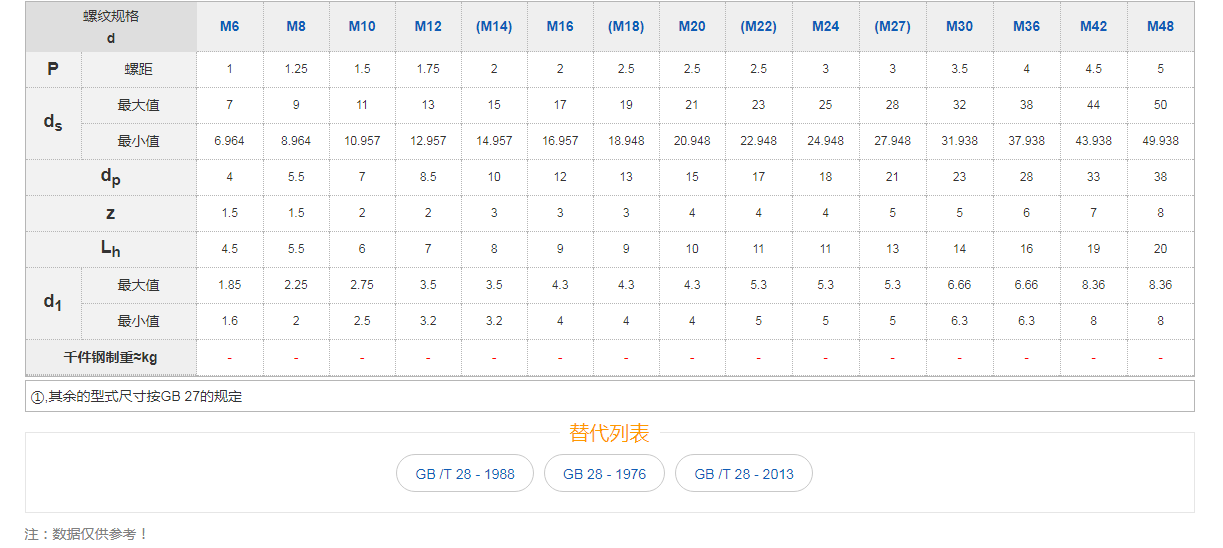
Task: Select the M12 column header
Action: point(428,27)
